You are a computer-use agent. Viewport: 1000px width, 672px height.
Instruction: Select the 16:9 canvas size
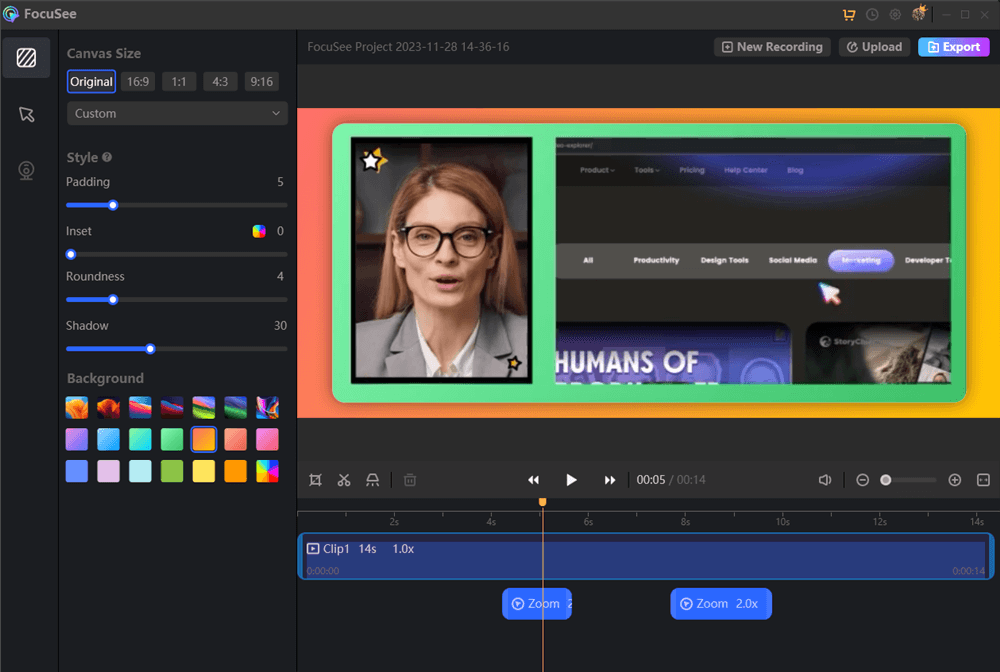click(138, 82)
